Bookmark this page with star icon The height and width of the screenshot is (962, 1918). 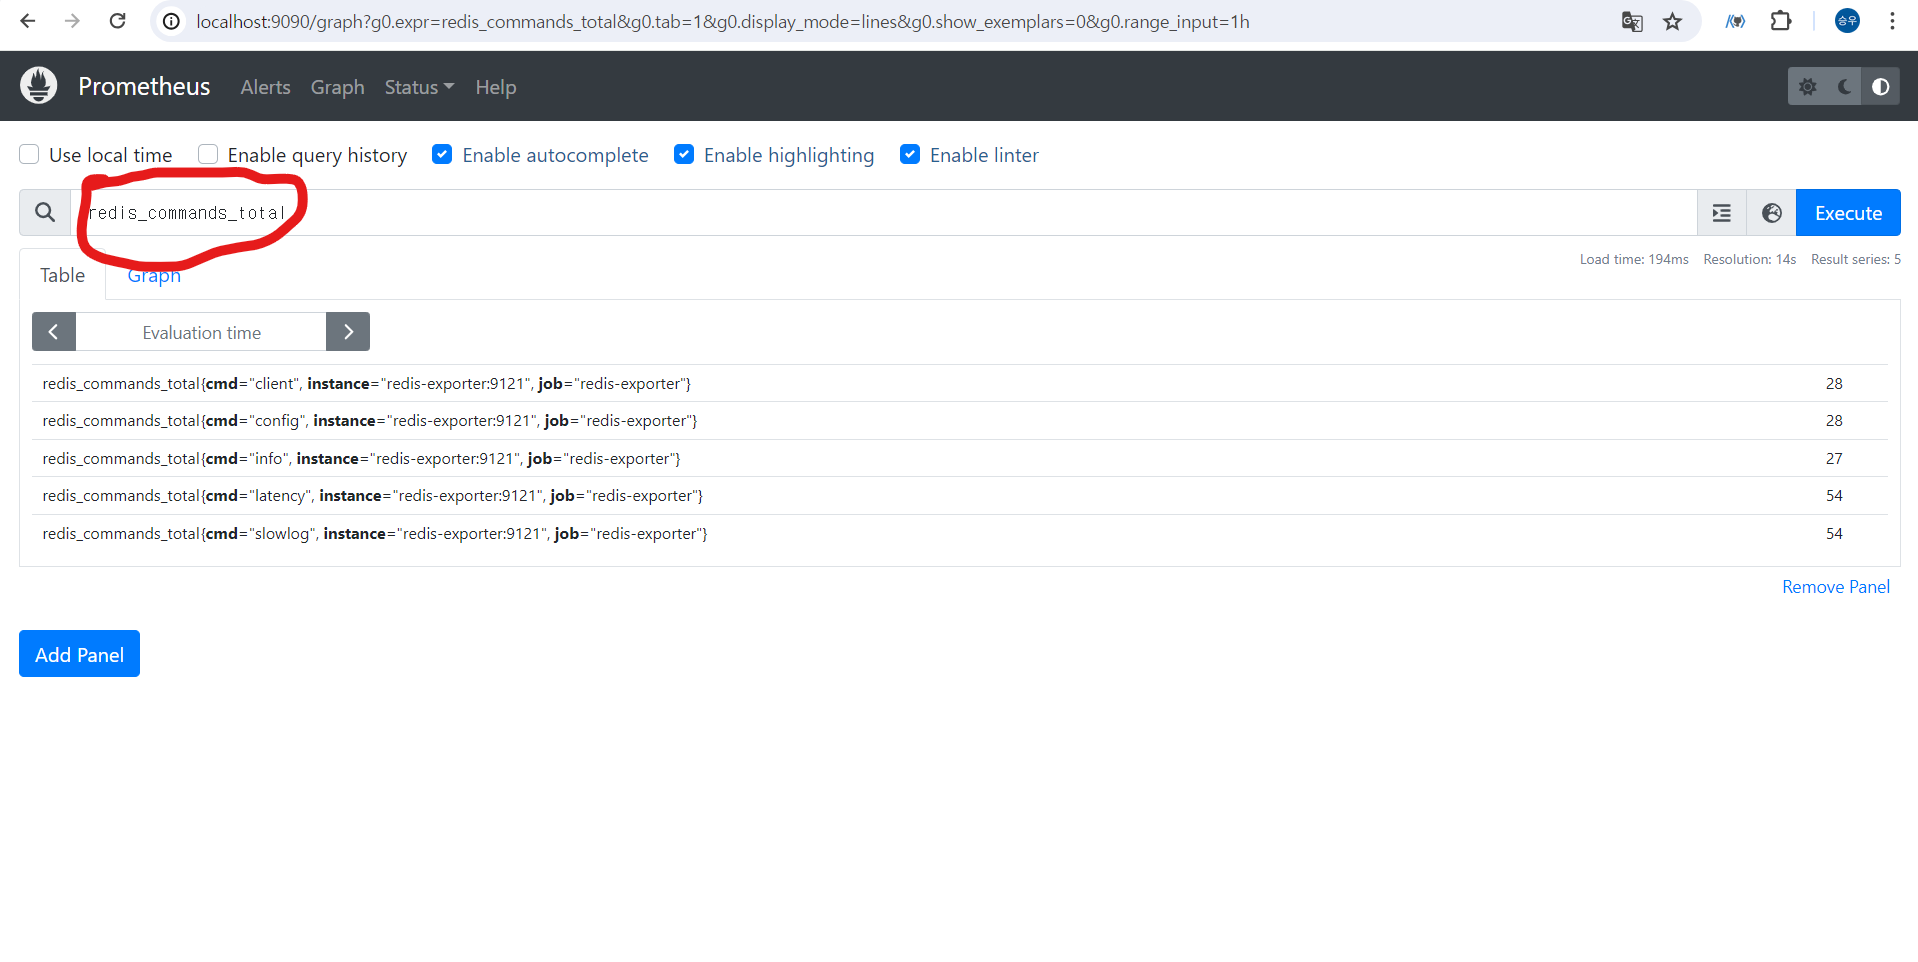[x=1673, y=21]
